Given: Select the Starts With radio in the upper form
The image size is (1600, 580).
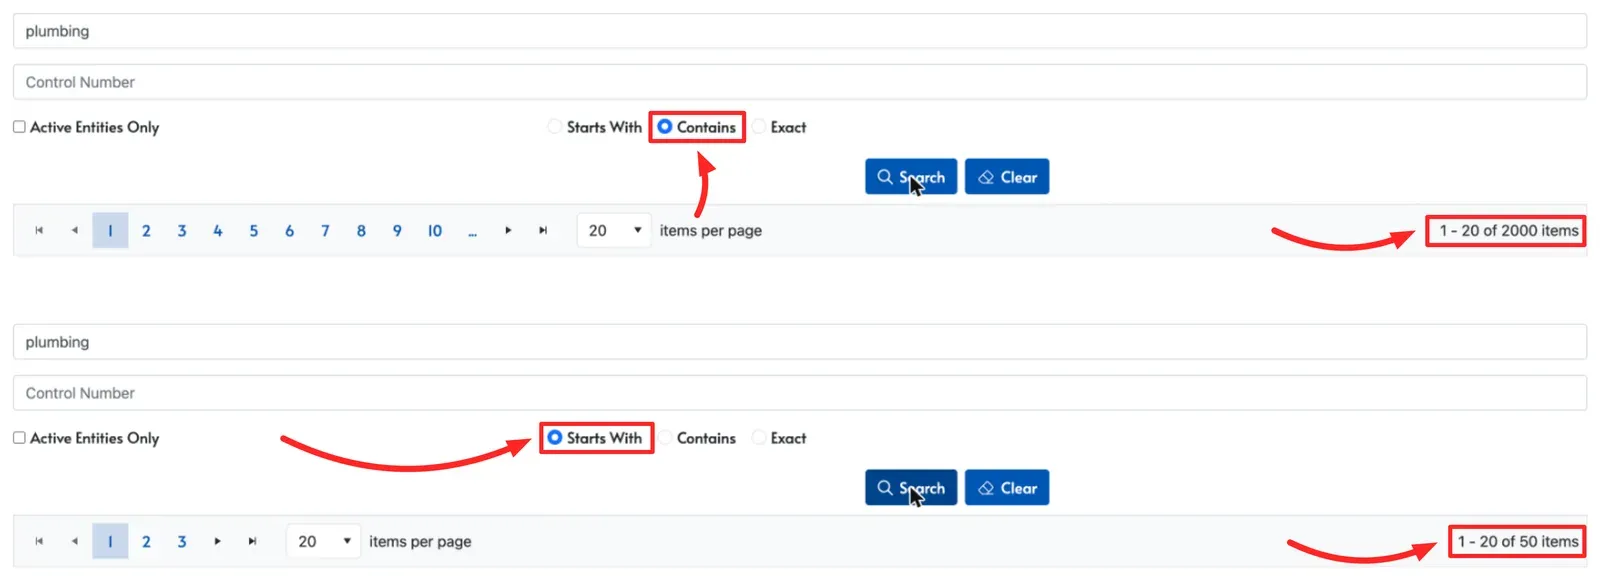Looking at the screenshot, I should (x=555, y=127).
